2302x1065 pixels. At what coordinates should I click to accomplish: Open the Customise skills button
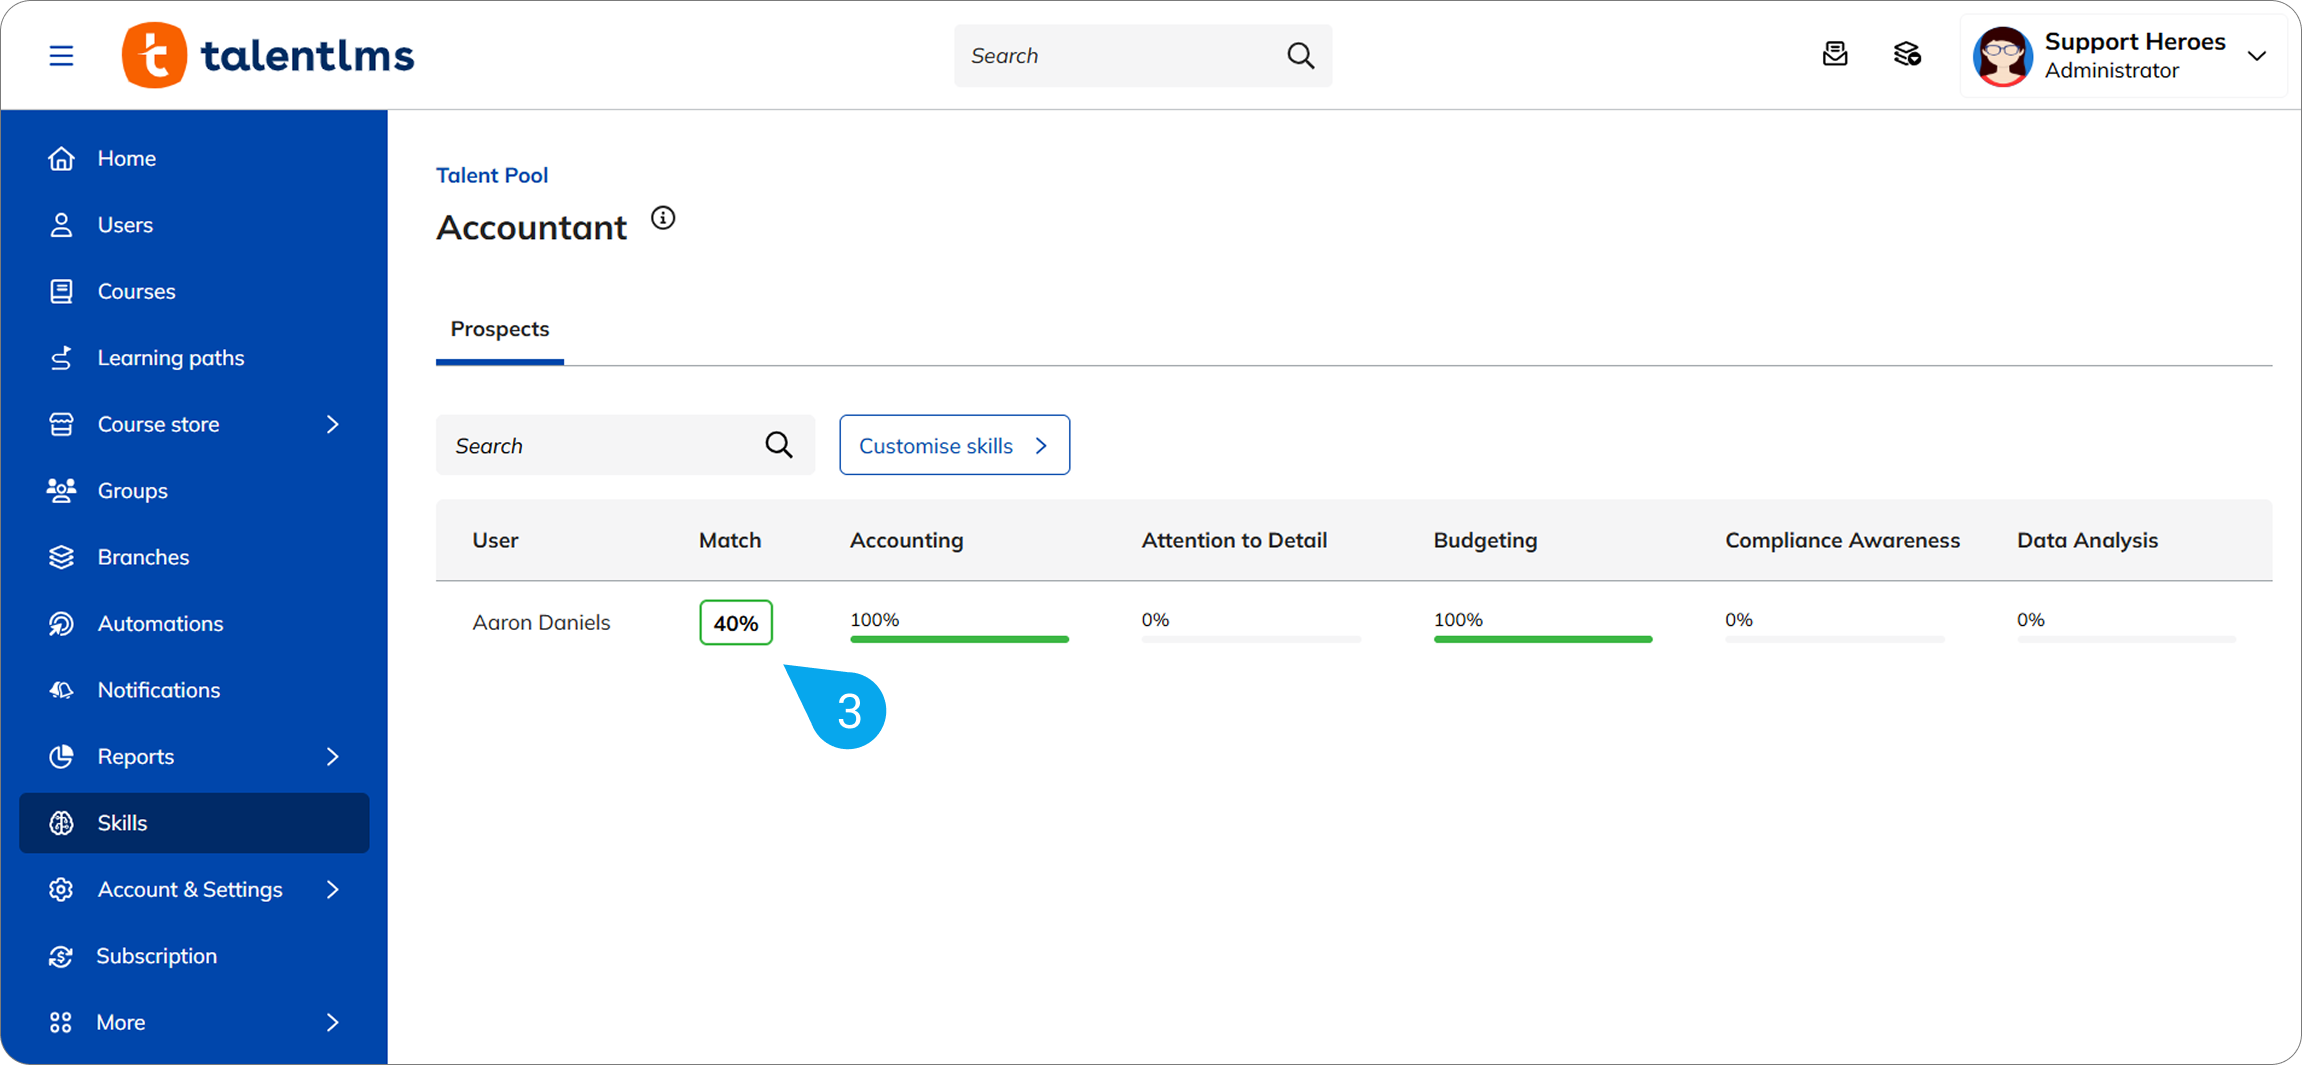954,445
